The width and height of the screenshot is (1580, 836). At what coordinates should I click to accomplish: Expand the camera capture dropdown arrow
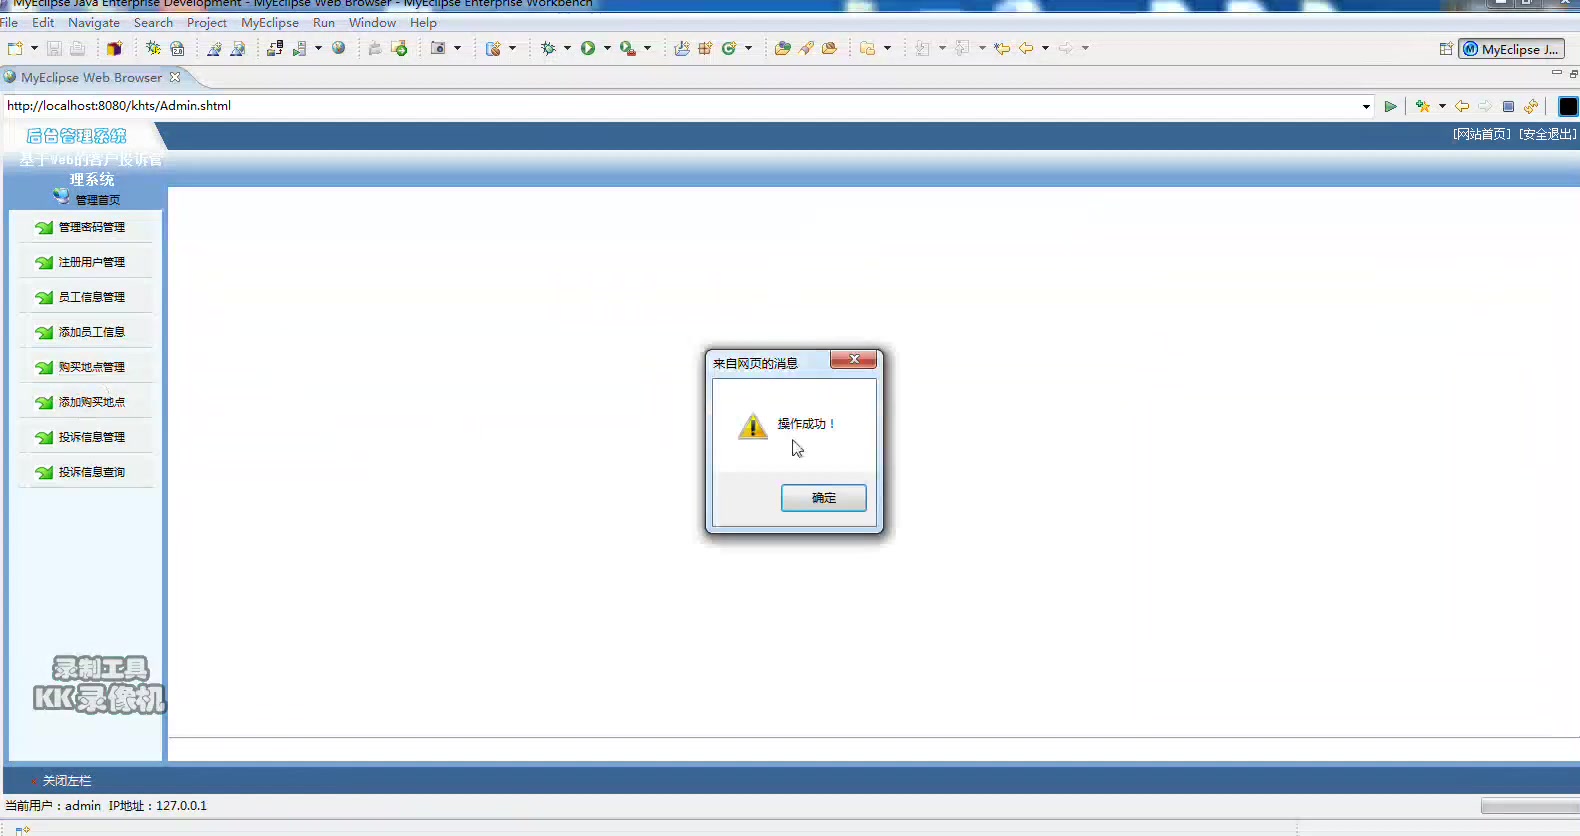tap(458, 48)
